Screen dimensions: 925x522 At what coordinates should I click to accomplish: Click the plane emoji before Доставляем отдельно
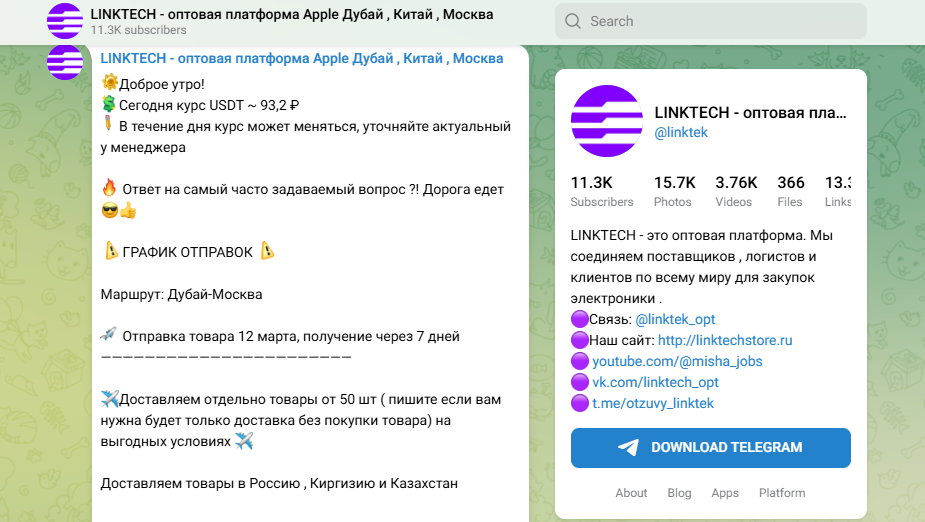(110, 399)
